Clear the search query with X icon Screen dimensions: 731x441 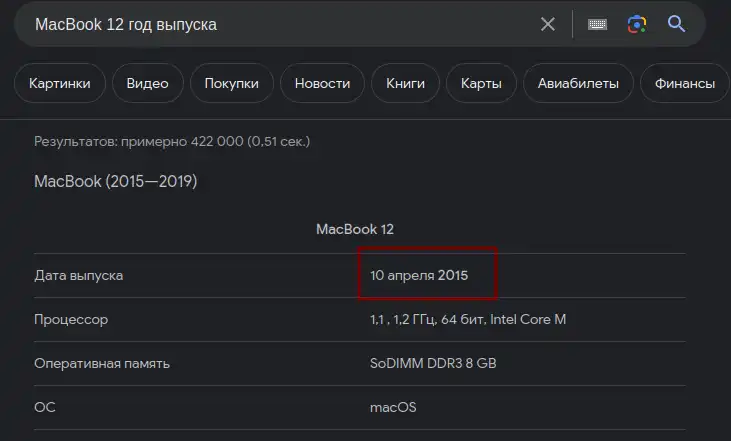point(547,24)
